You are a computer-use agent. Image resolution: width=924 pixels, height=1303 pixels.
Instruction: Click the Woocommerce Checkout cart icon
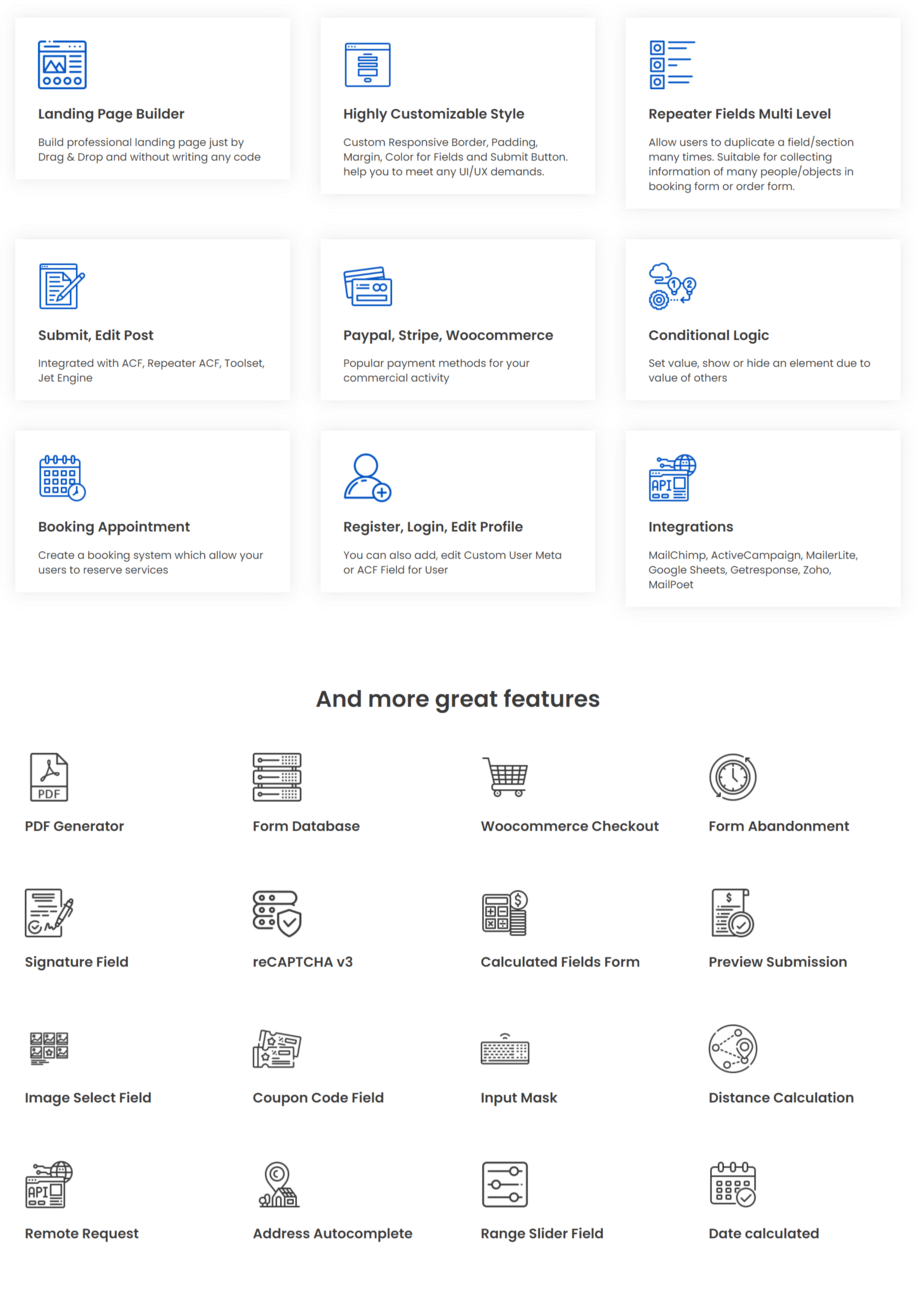coord(505,777)
